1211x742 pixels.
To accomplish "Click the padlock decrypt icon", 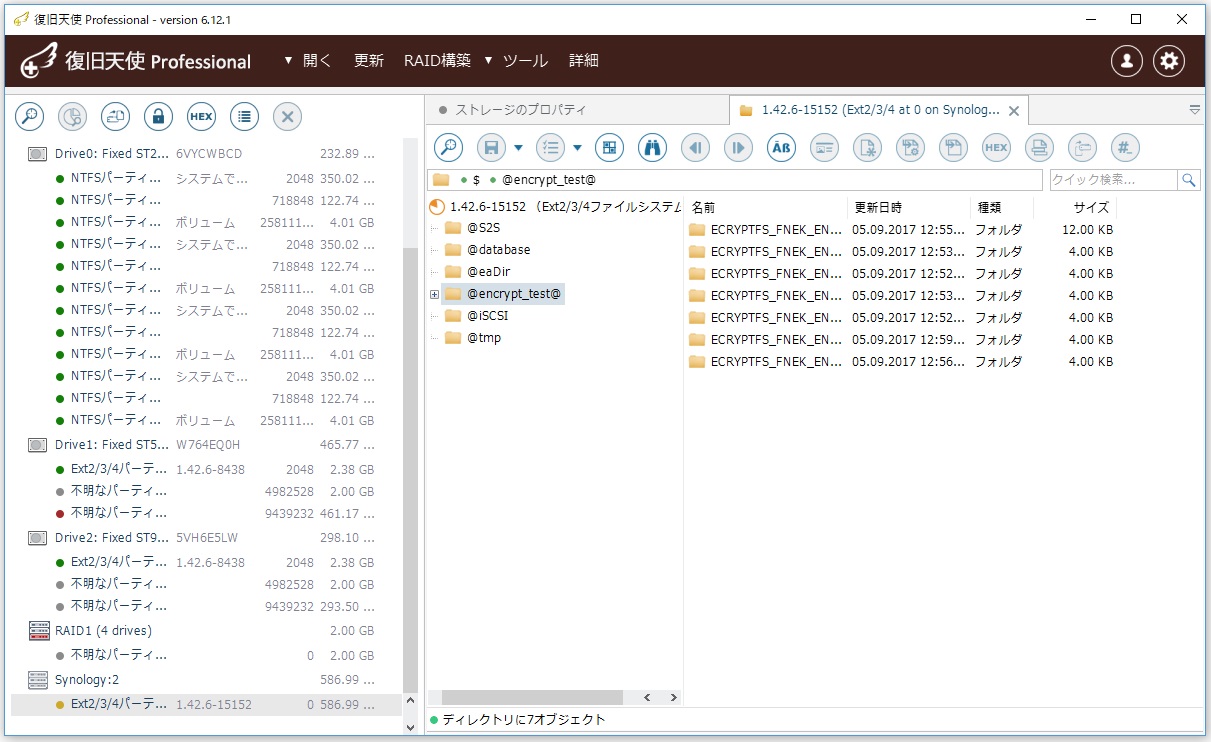I will click(158, 117).
